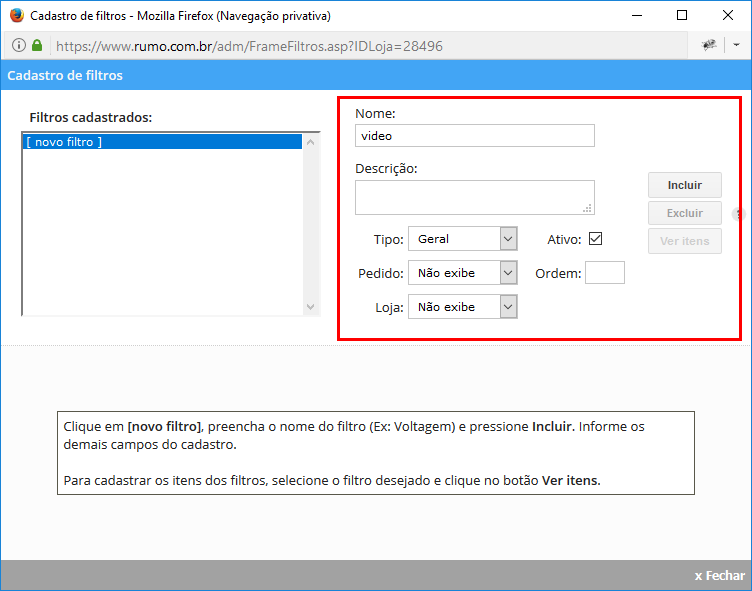Maximize the Firefox window
The height and width of the screenshot is (591, 752).
point(682,15)
